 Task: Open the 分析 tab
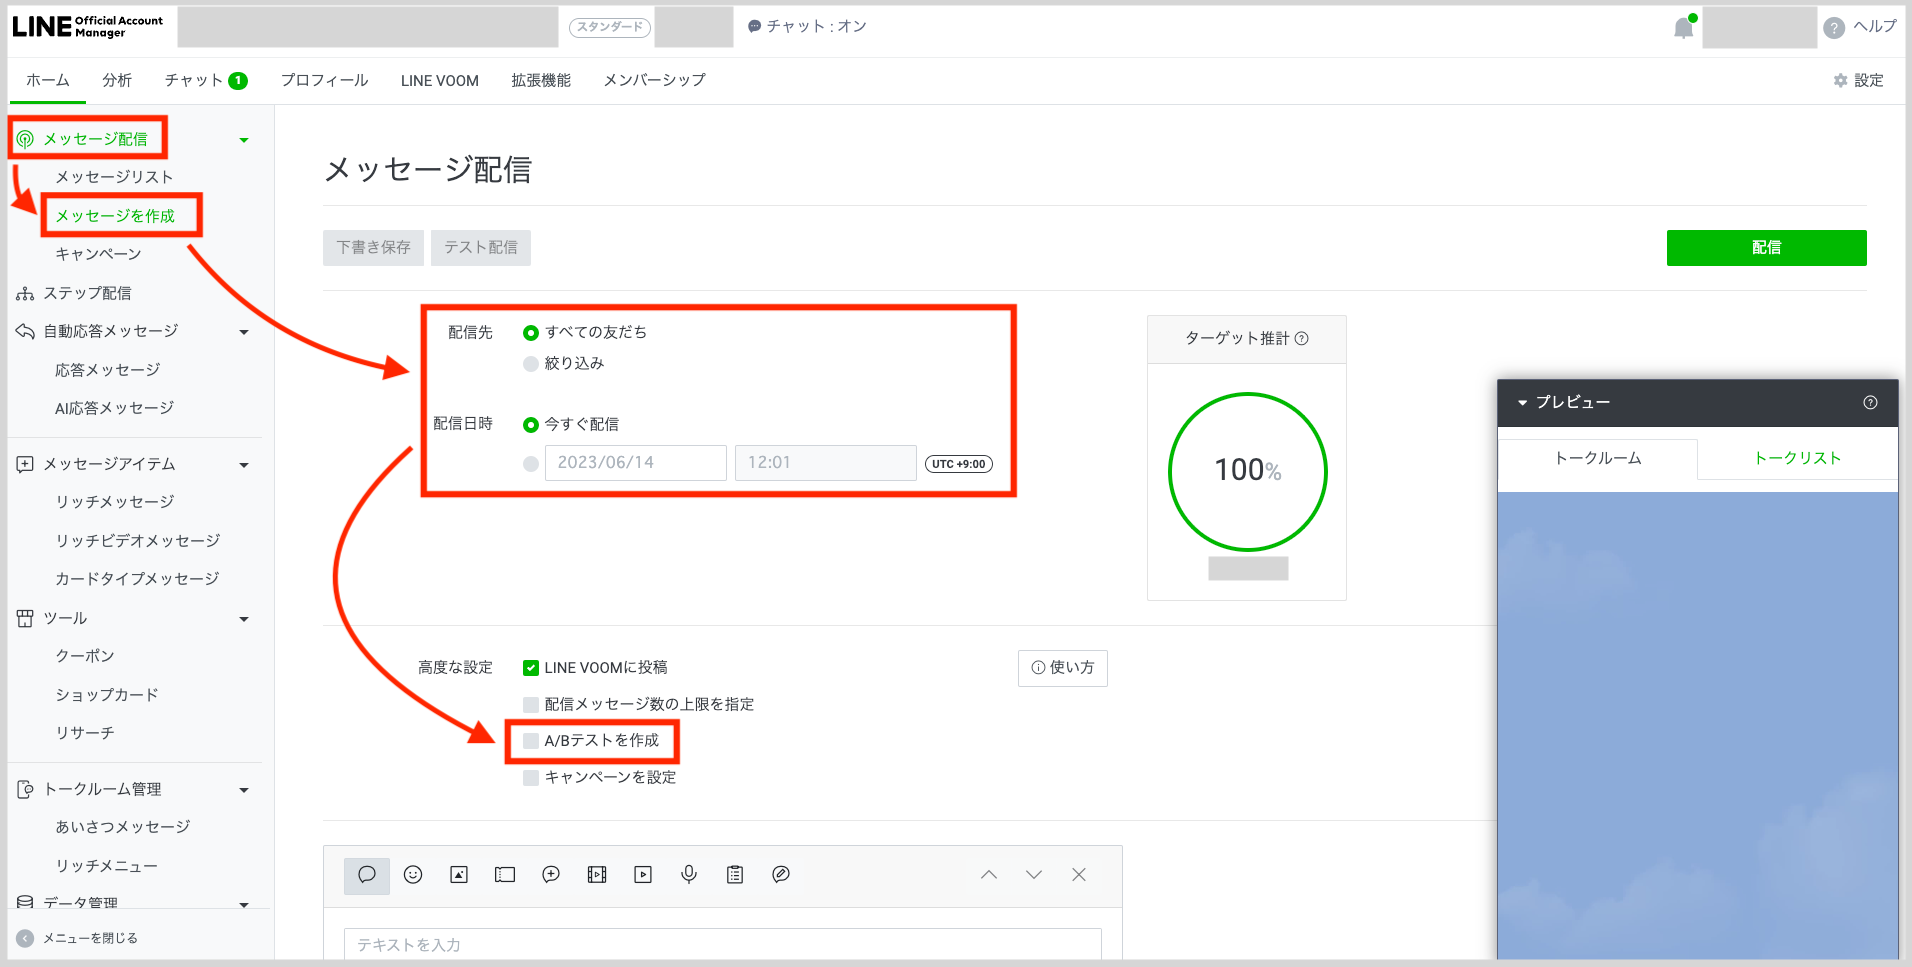(117, 80)
